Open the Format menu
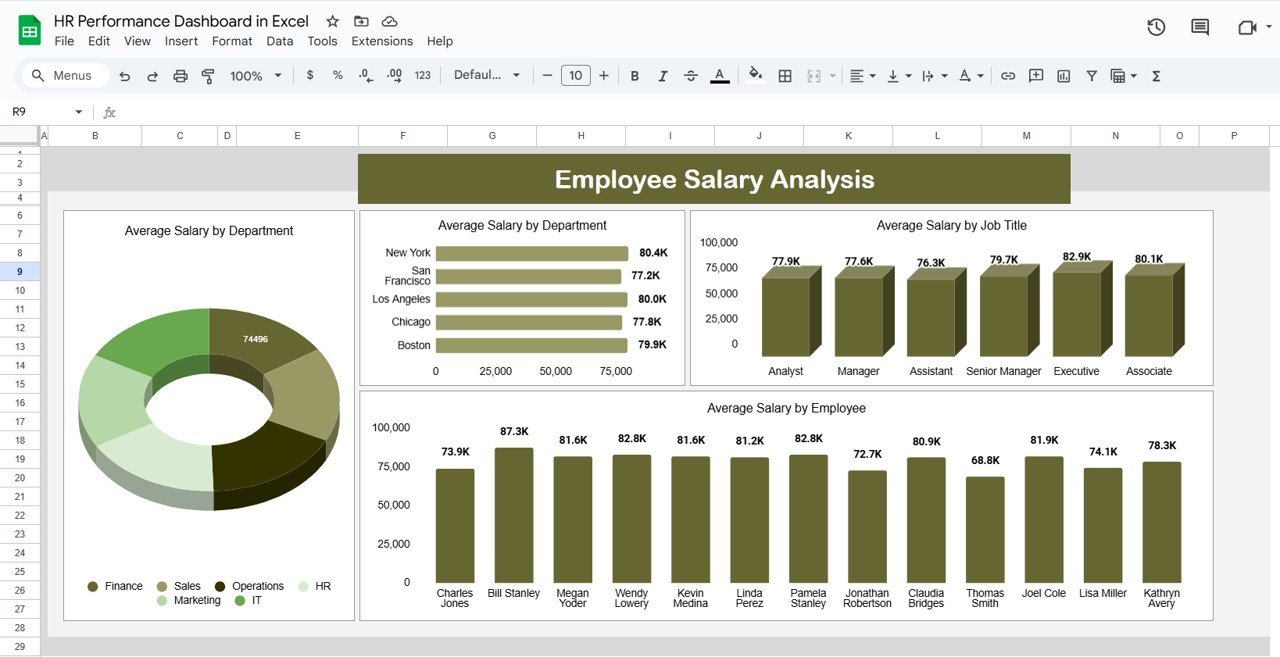The image size is (1280, 657). 232,41
